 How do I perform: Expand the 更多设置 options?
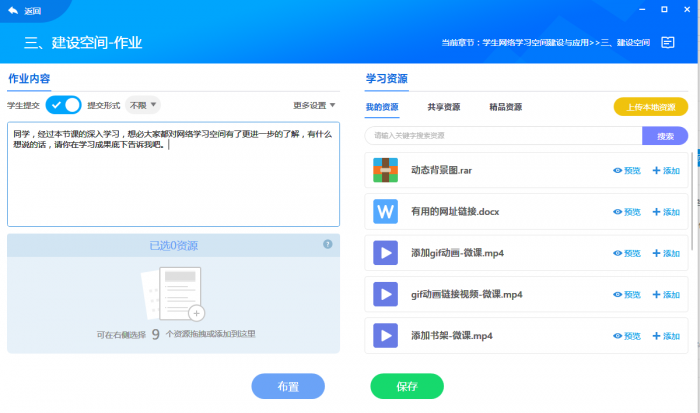[x=314, y=105]
